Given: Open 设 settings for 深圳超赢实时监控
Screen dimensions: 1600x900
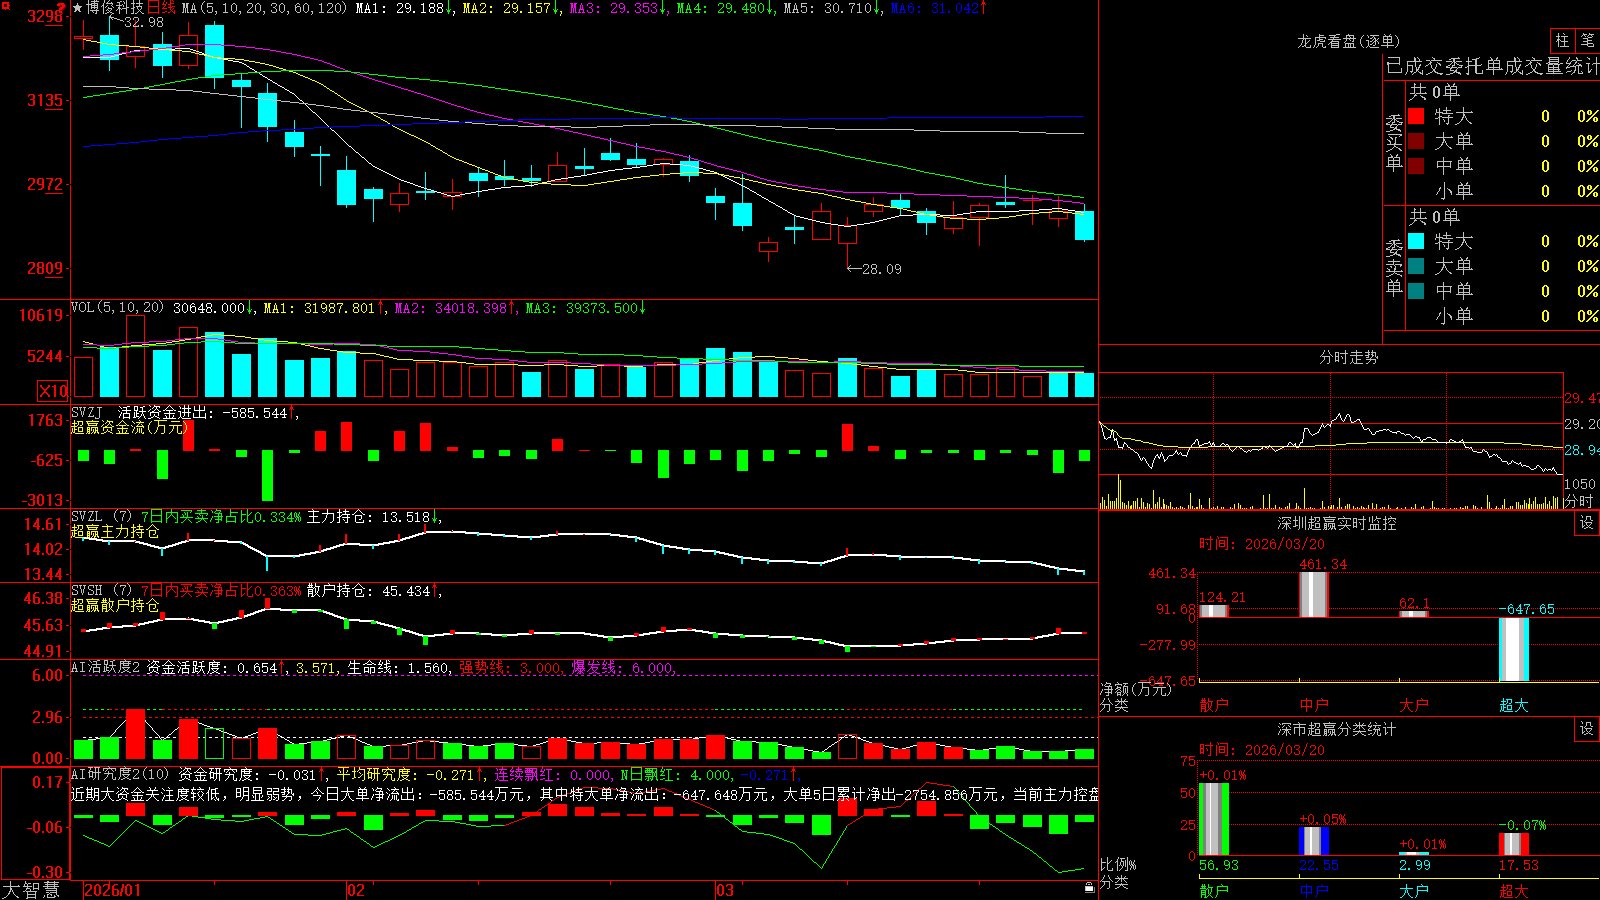Looking at the screenshot, I should click(x=1587, y=523).
